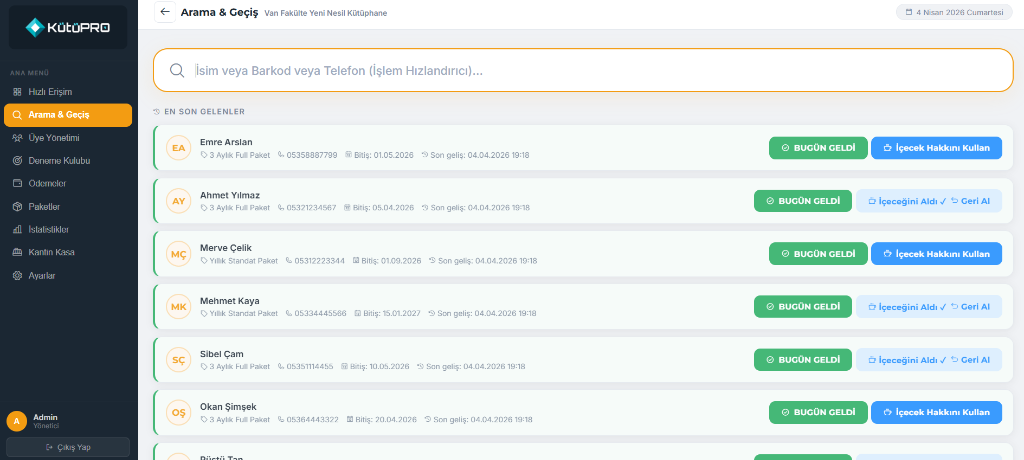Focus the name, barcode or phone search field

coord(583,70)
